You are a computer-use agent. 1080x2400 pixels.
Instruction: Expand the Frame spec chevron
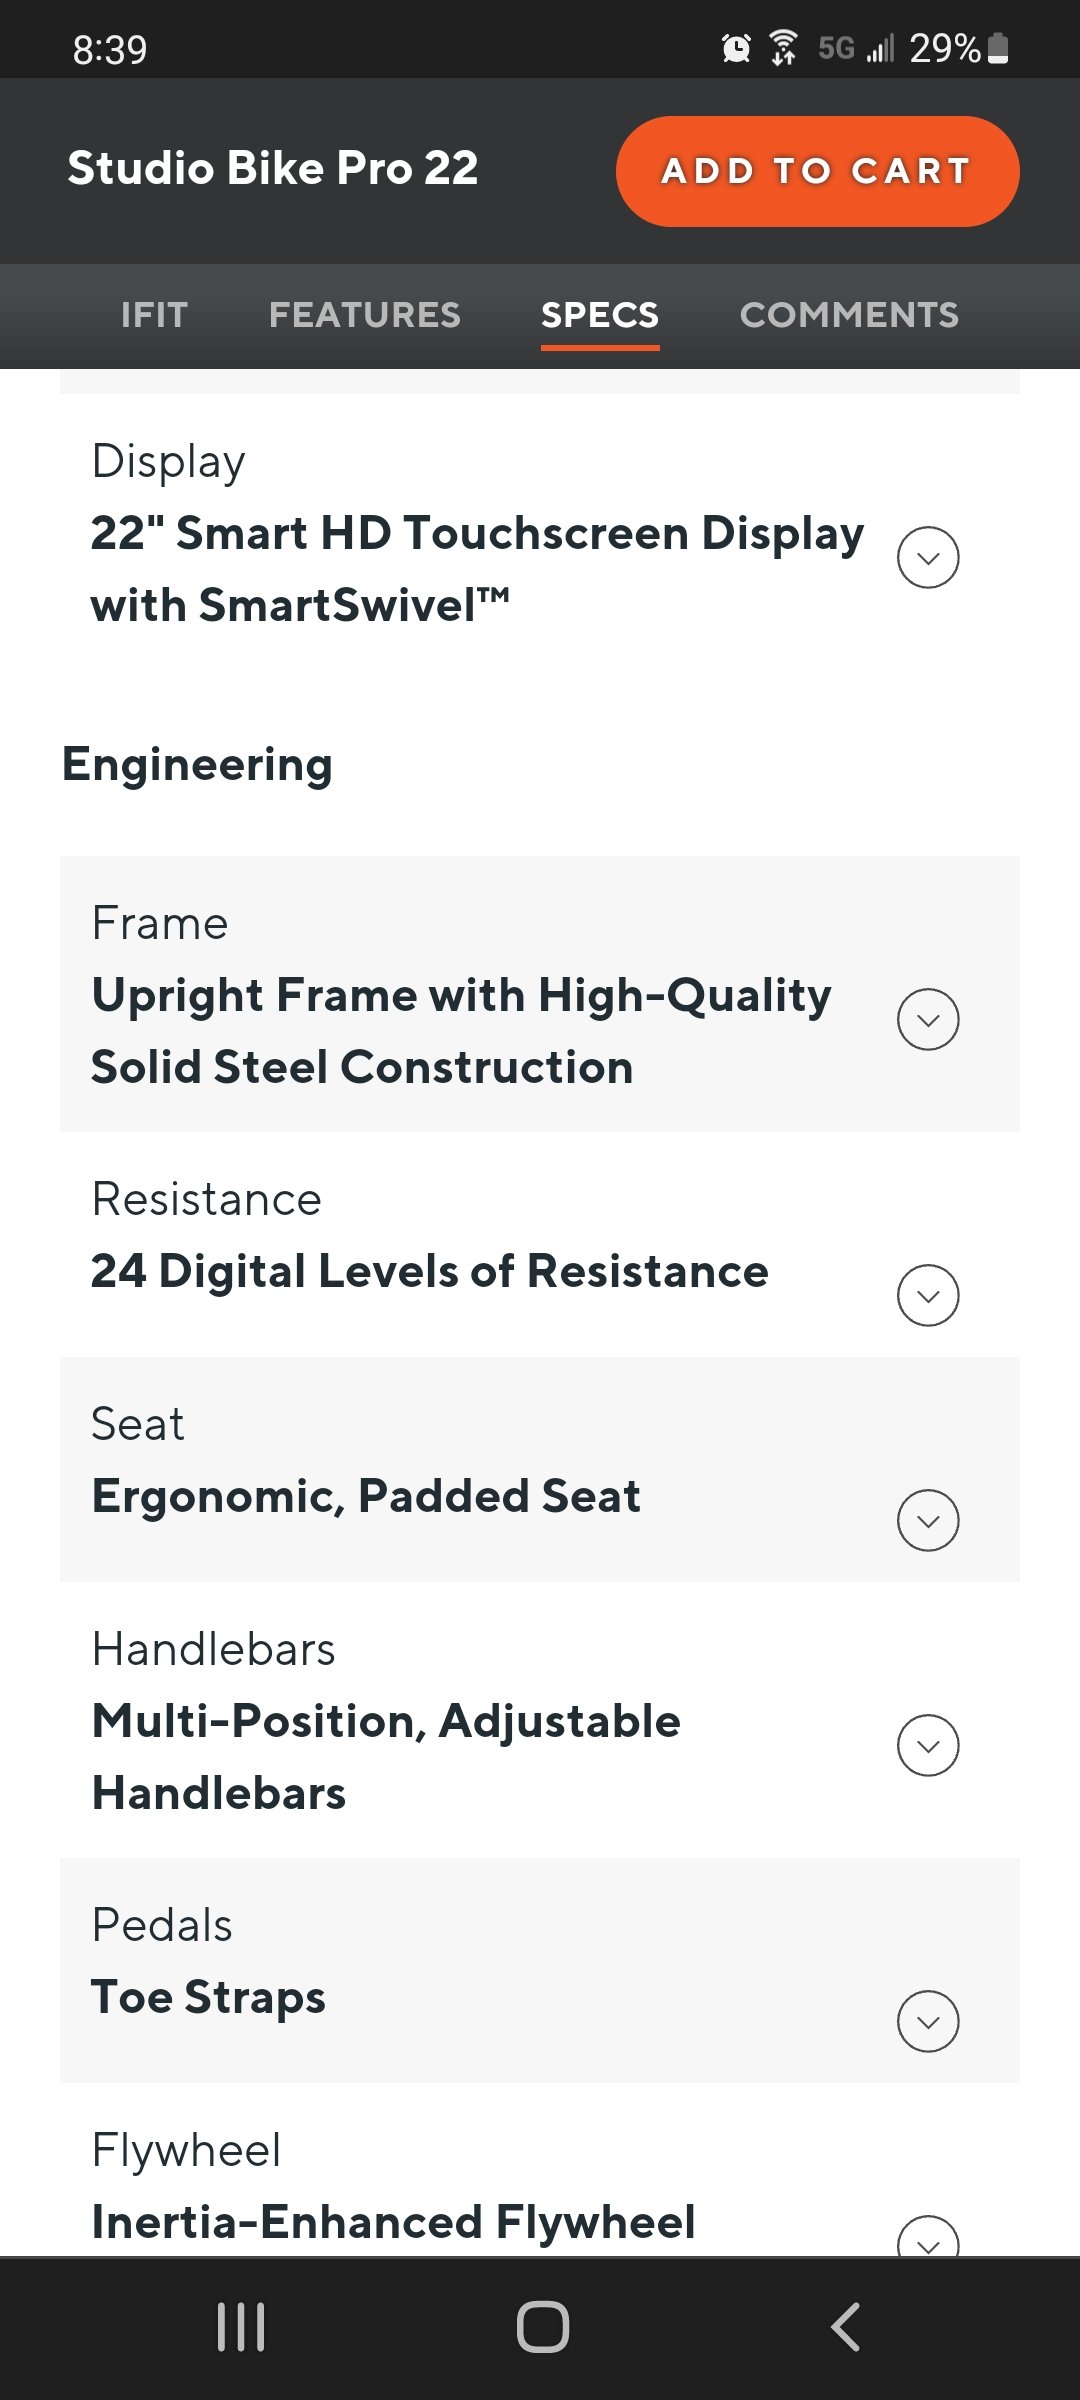928,1019
